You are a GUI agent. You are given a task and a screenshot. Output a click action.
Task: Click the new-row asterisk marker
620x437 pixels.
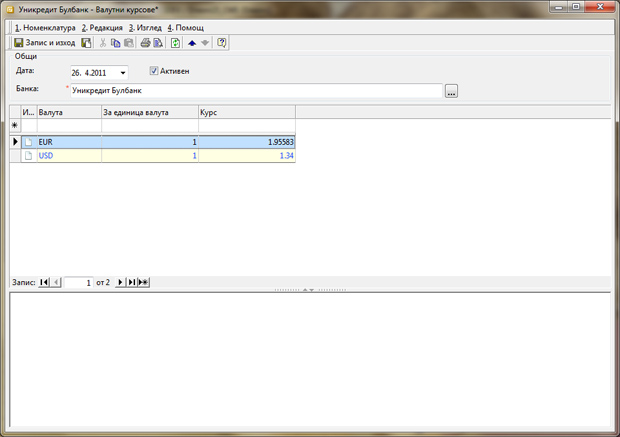click(x=15, y=125)
